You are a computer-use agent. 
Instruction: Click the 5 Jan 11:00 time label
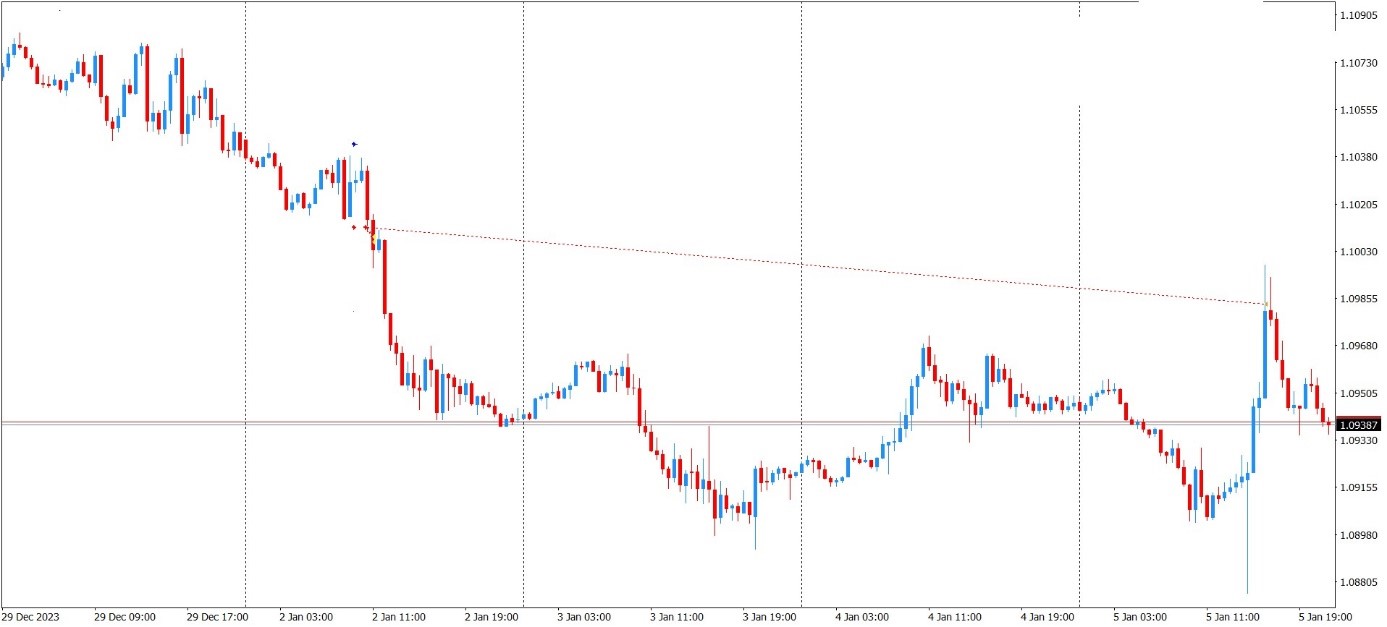click(x=1233, y=617)
